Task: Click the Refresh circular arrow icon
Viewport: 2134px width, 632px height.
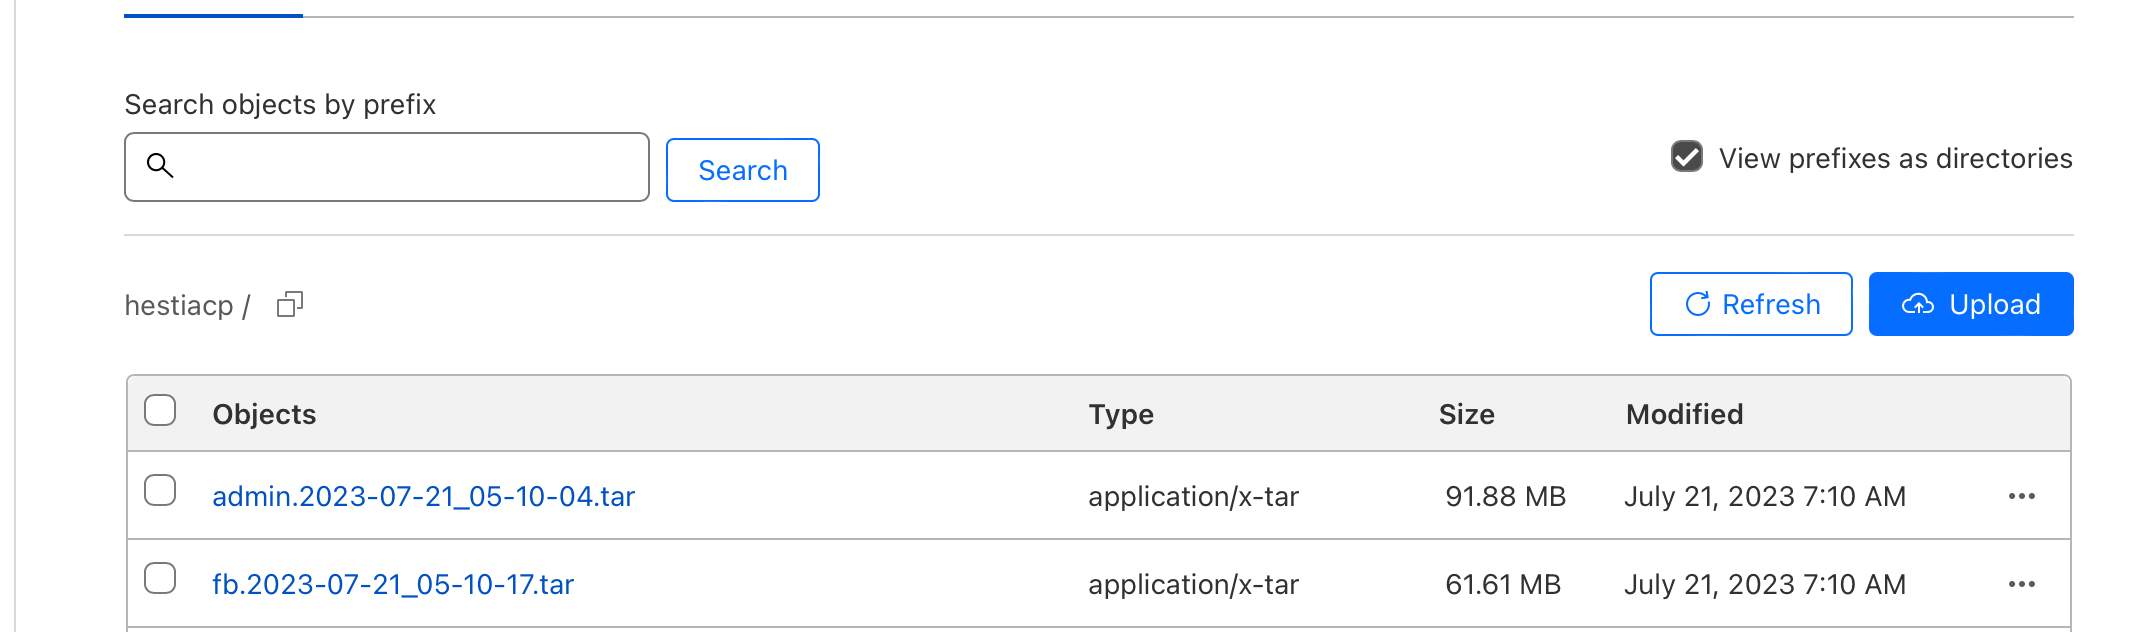Action: click(1697, 304)
